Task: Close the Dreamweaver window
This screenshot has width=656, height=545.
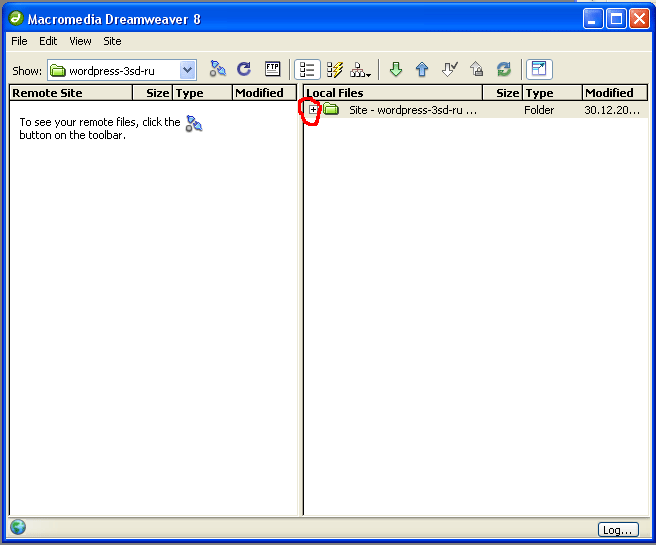Action: click(639, 19)
